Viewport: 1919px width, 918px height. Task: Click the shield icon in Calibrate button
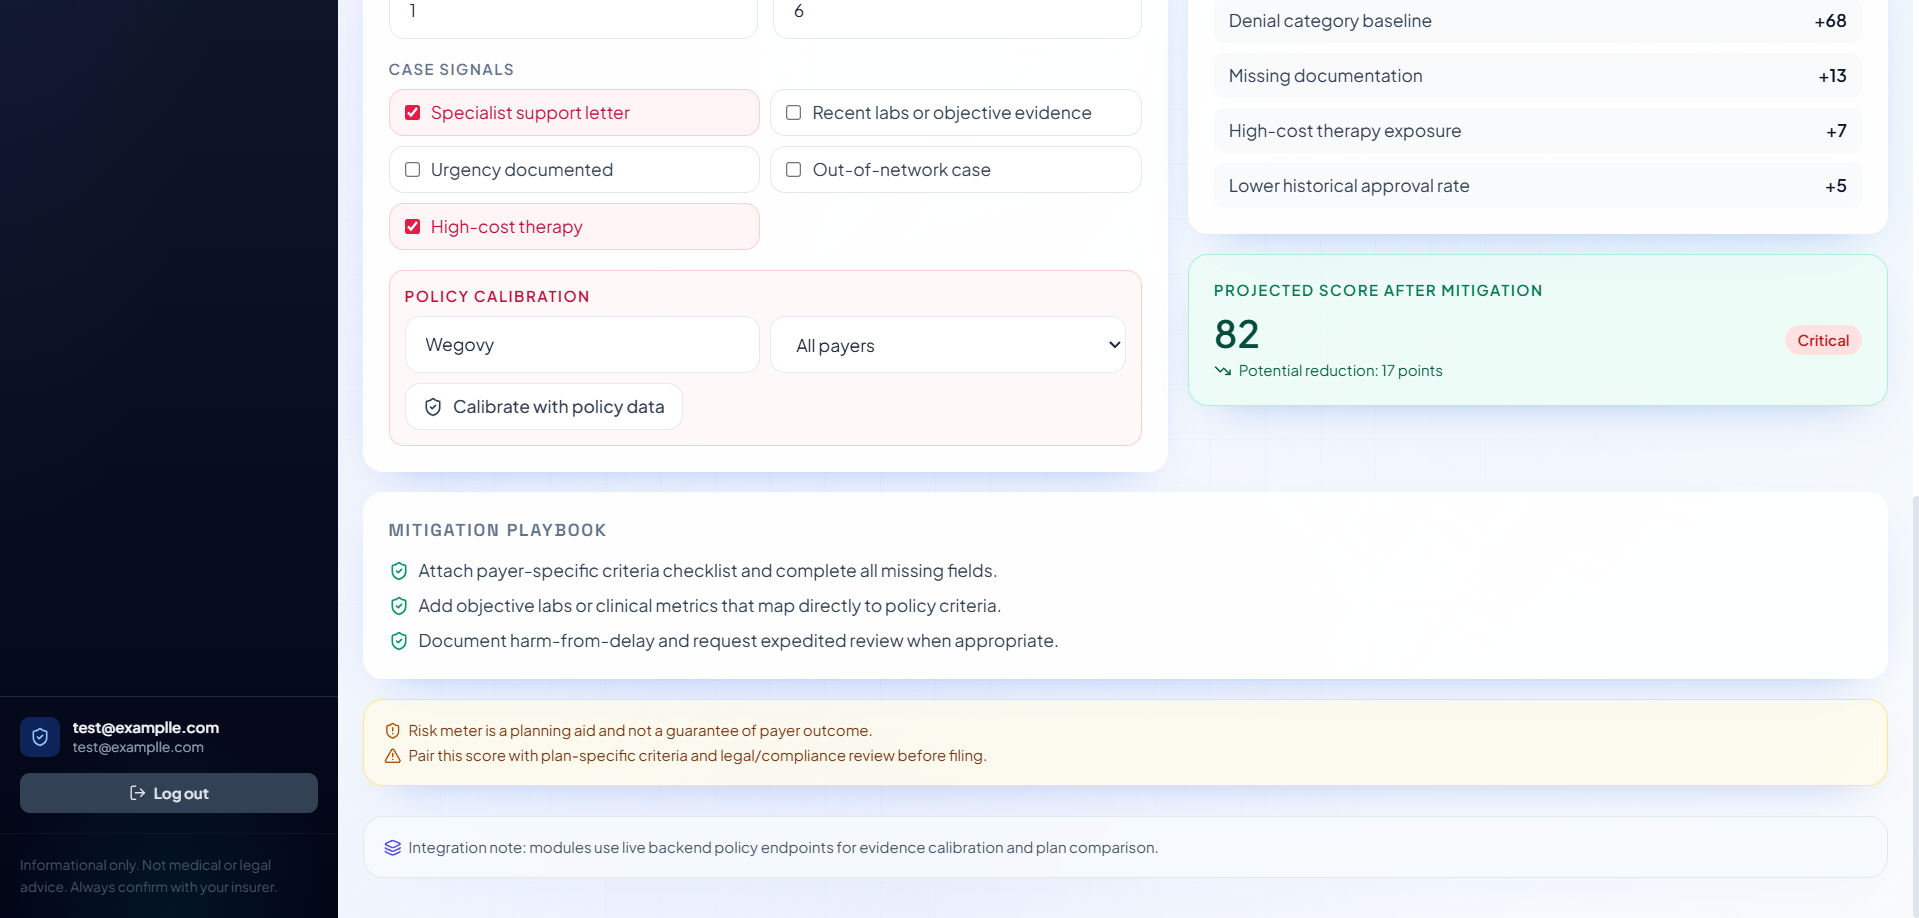coord(433,407)
